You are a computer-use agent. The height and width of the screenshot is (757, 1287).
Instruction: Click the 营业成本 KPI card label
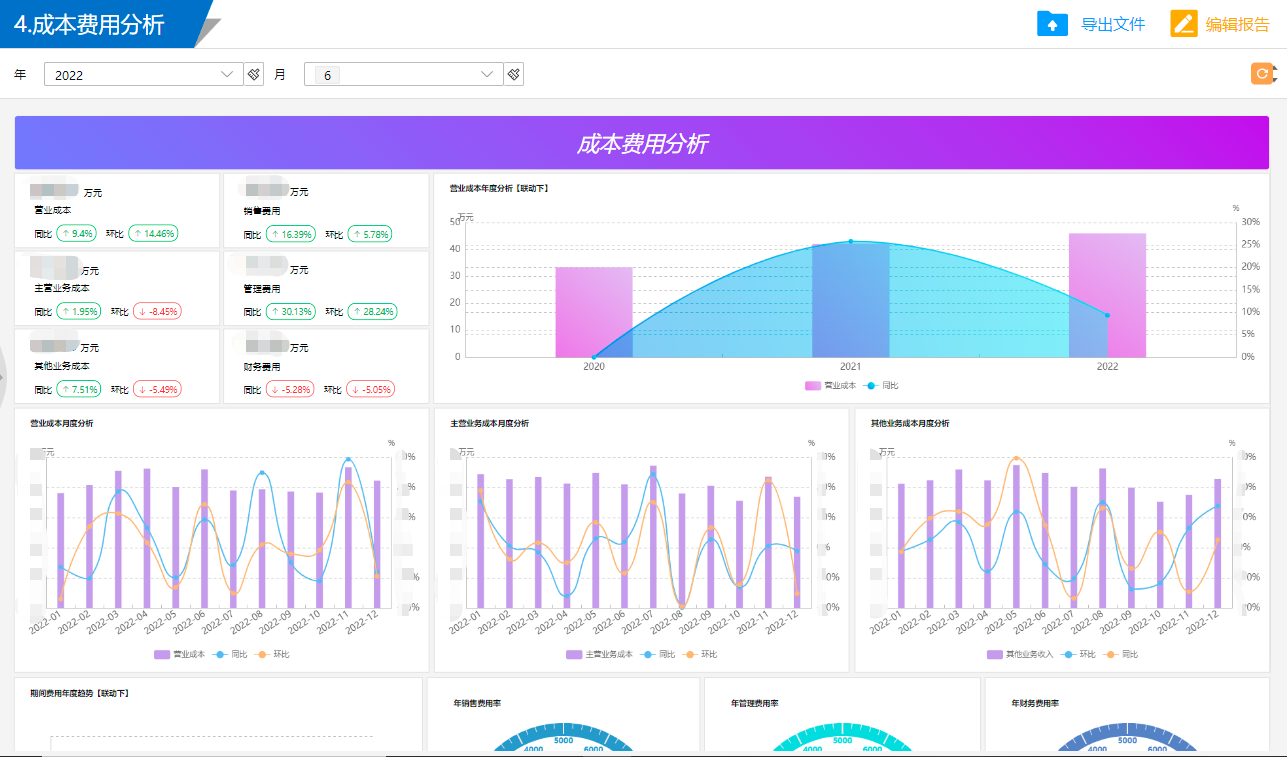pos(53,211)
